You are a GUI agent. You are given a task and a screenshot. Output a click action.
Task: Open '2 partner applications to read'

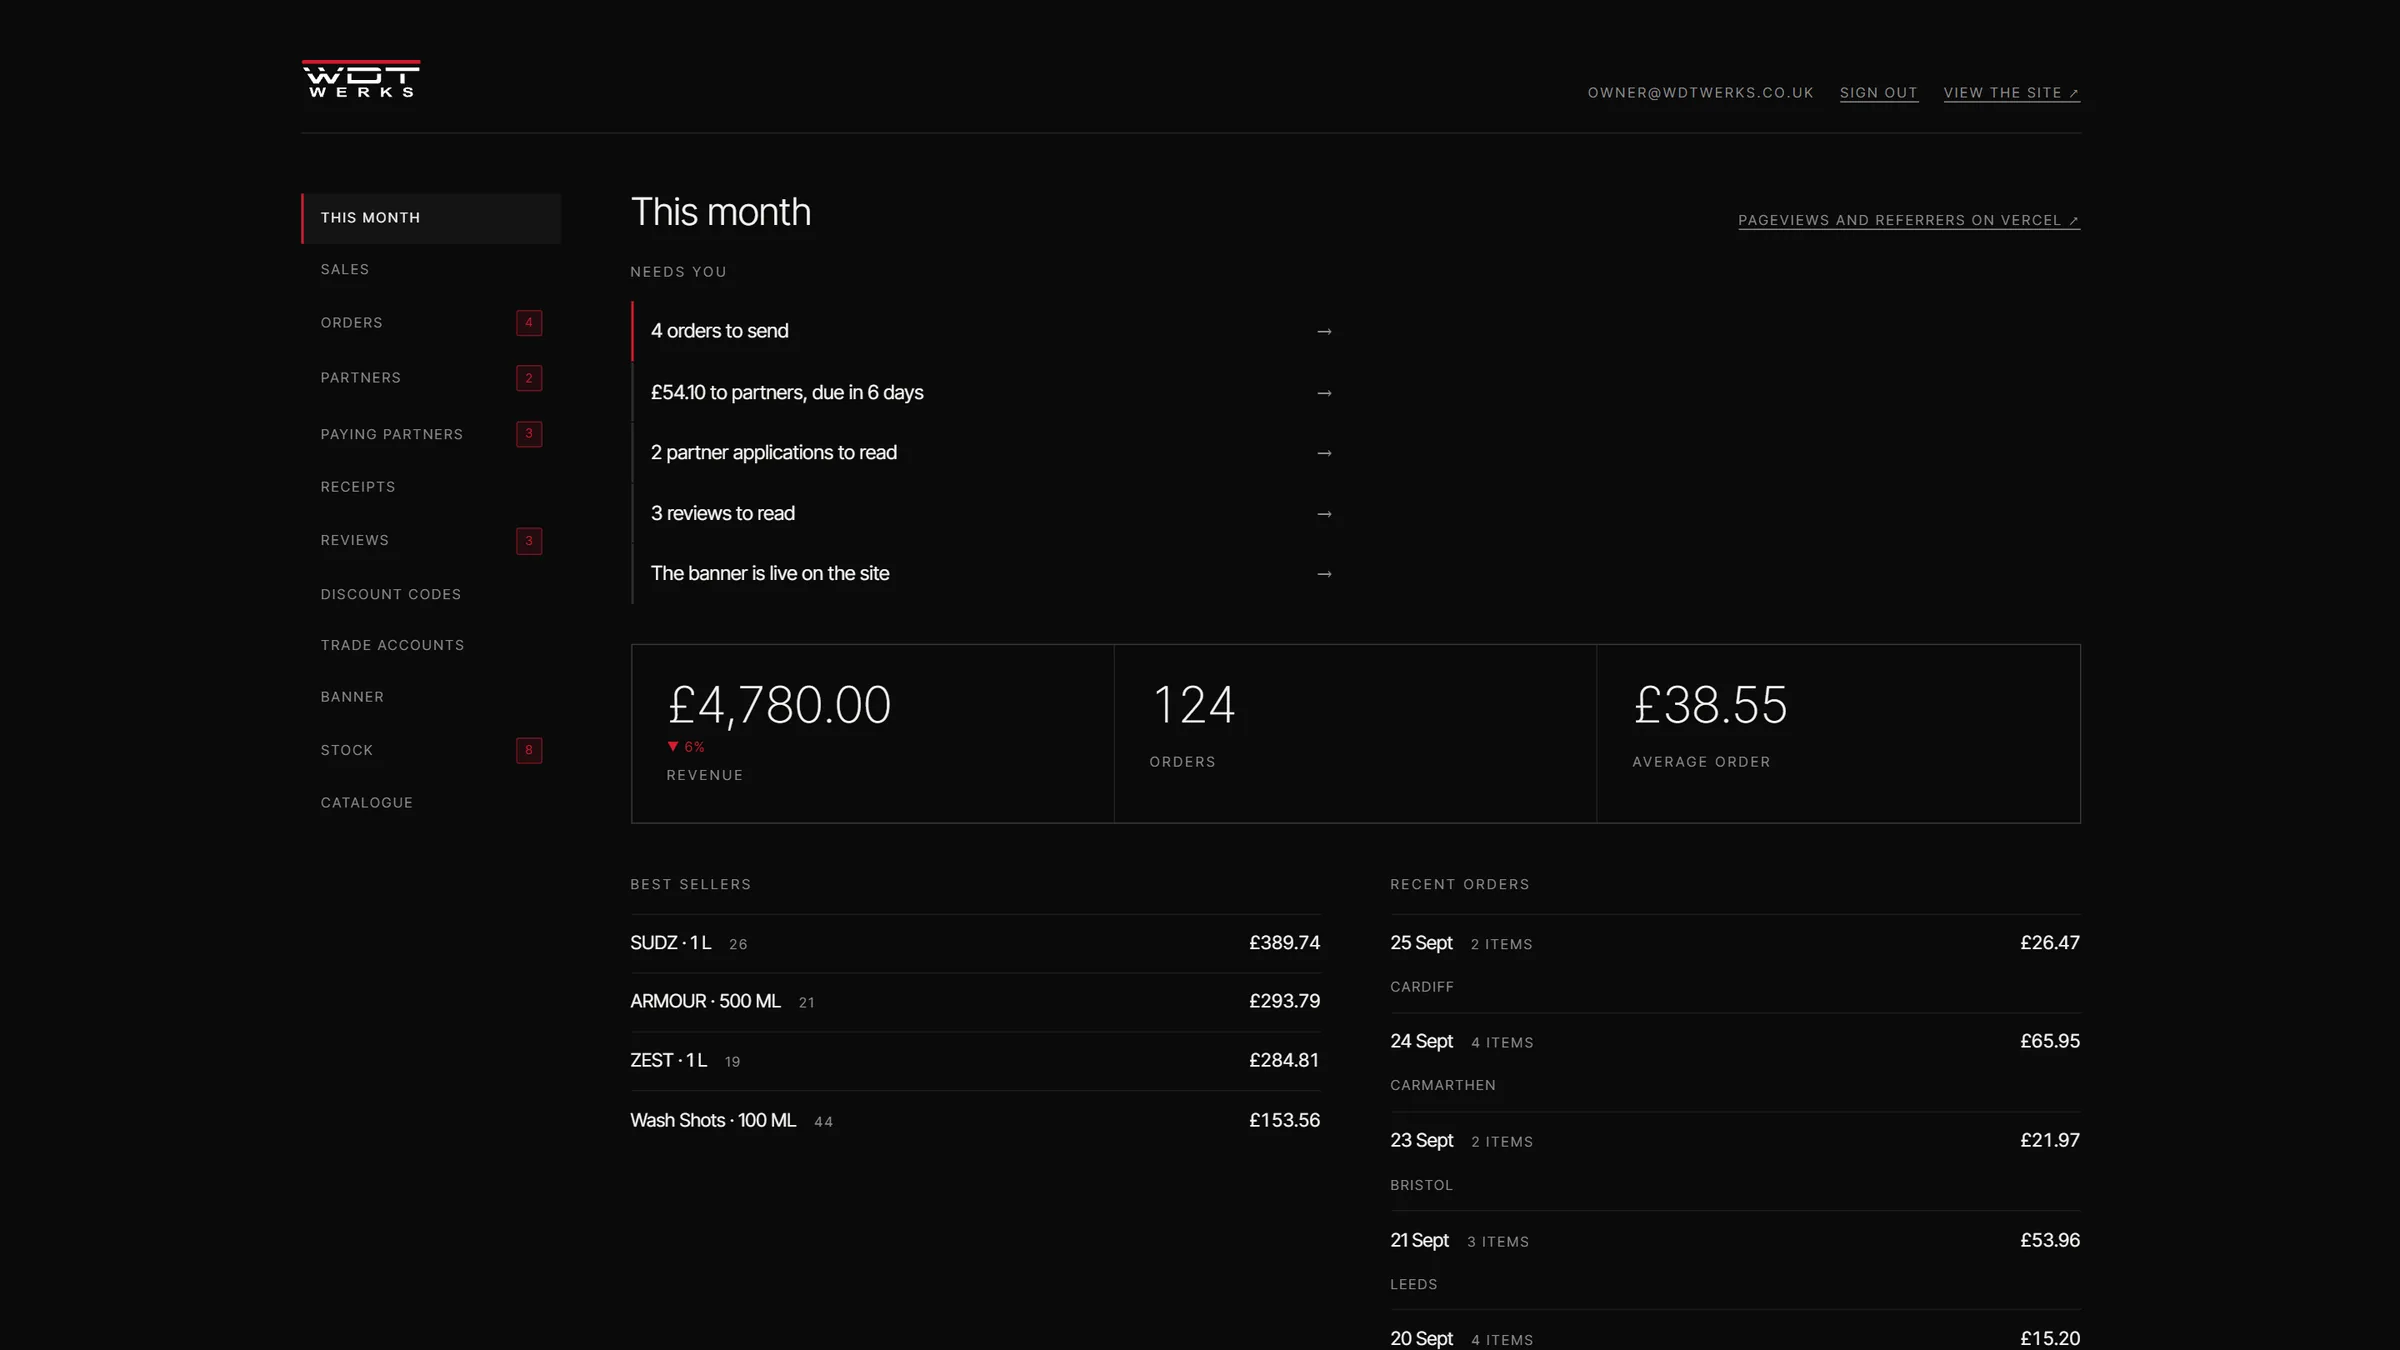click(x=984, y=453)
